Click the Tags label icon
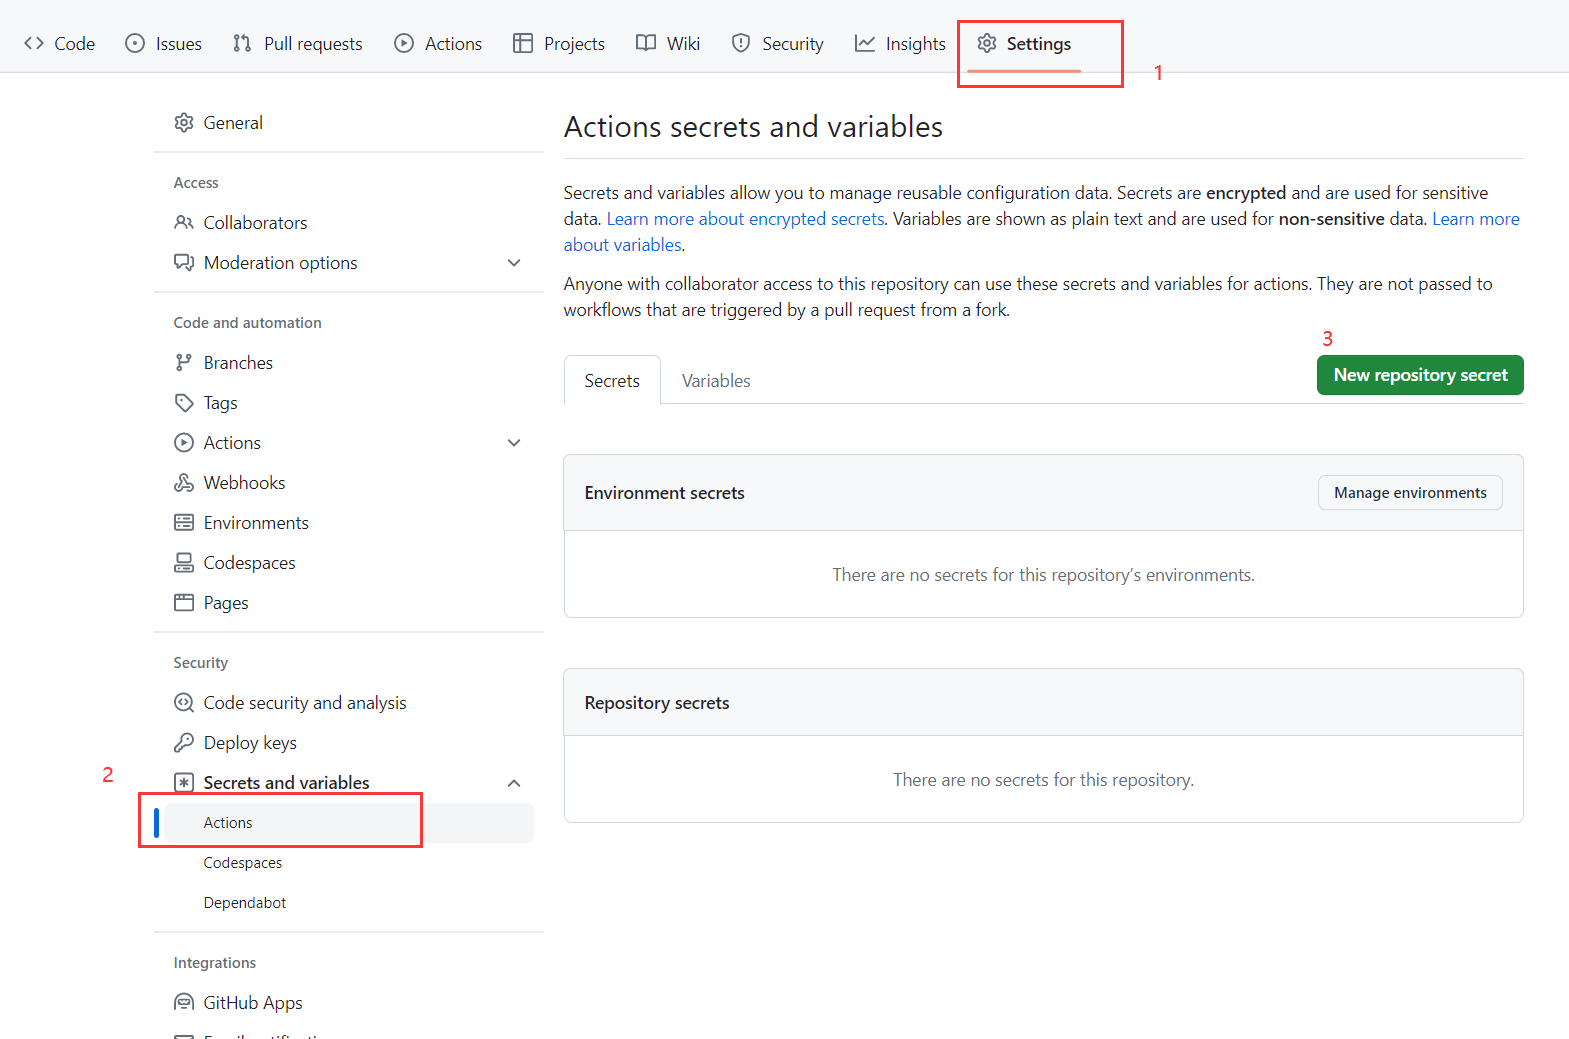The height and width of the screenshot is (1039, 1569). click(x=184, y=402)
